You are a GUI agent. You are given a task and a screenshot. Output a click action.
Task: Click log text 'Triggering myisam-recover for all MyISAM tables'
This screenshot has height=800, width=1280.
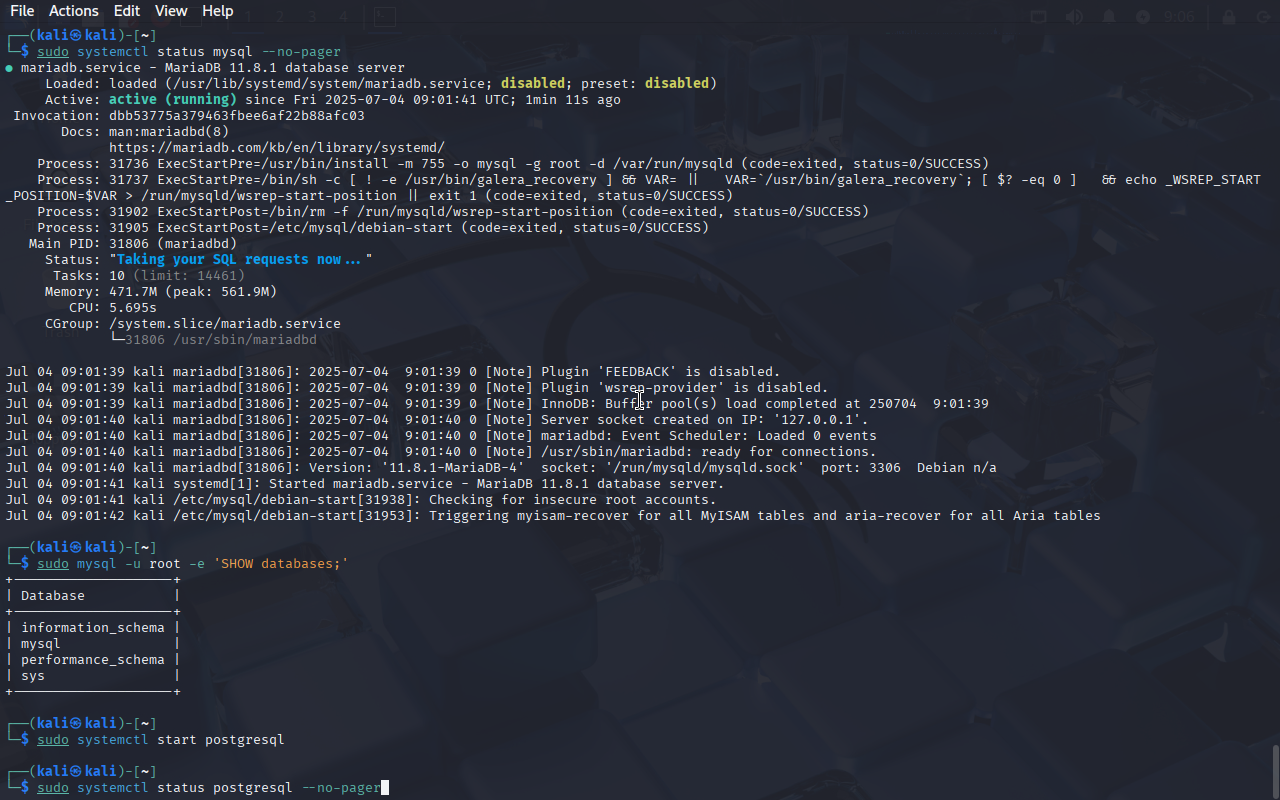tap(617, 516)
